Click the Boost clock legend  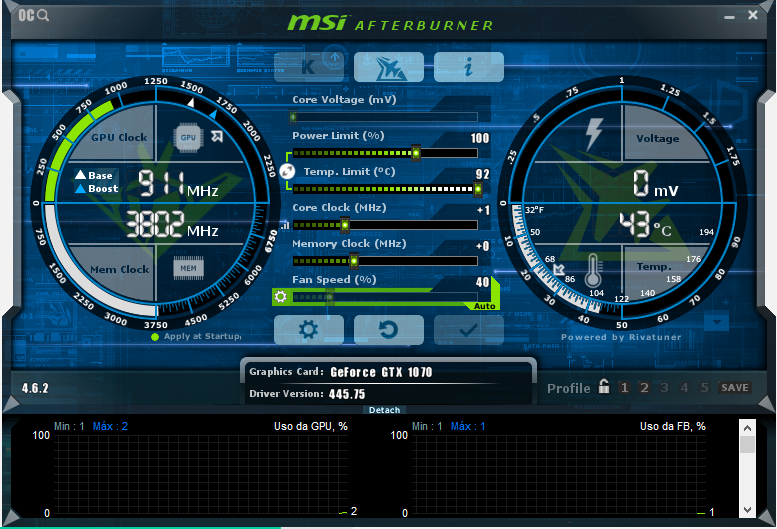coord(97,189)
